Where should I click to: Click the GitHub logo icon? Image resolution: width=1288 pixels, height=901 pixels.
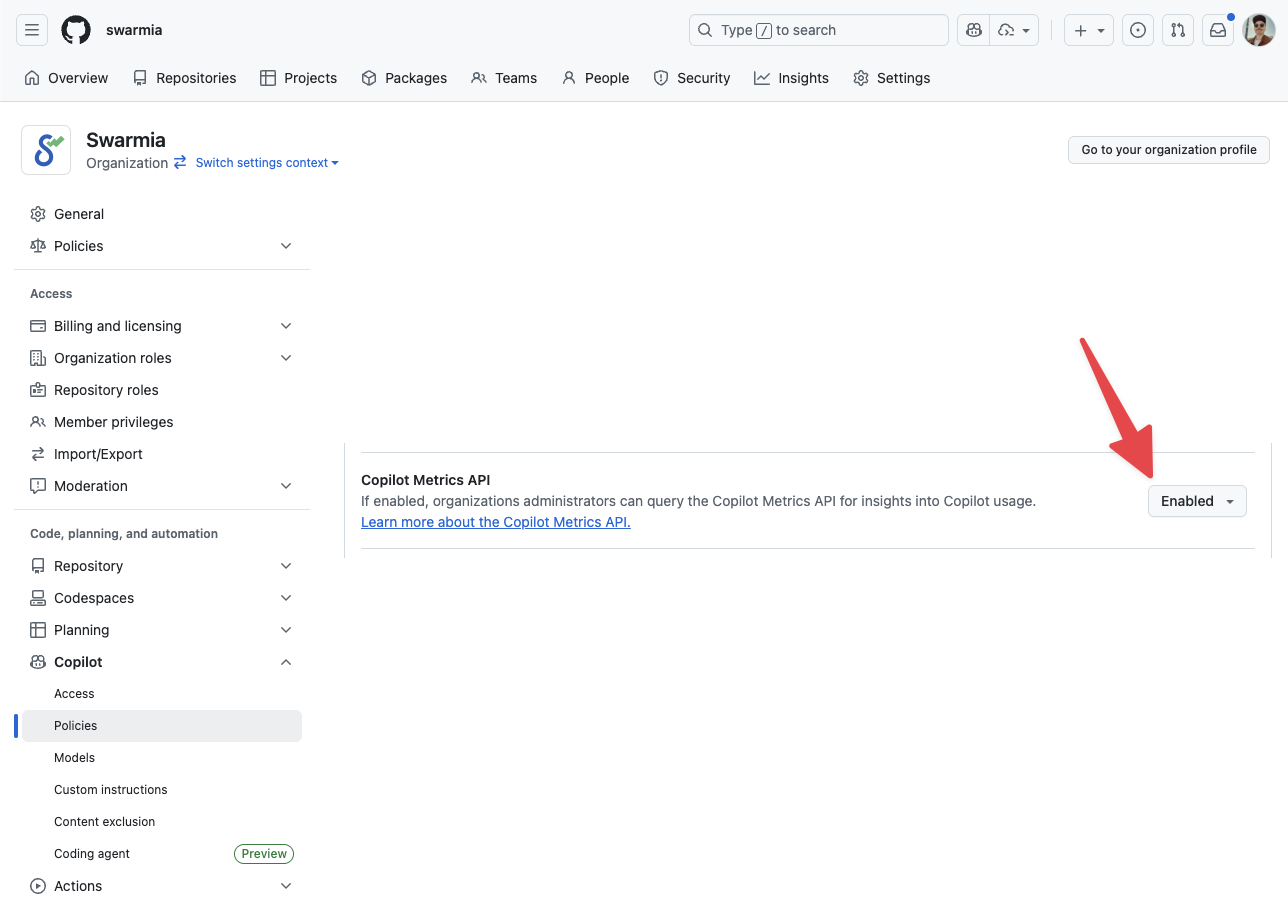pyautogui.click(x=76, y=30)
